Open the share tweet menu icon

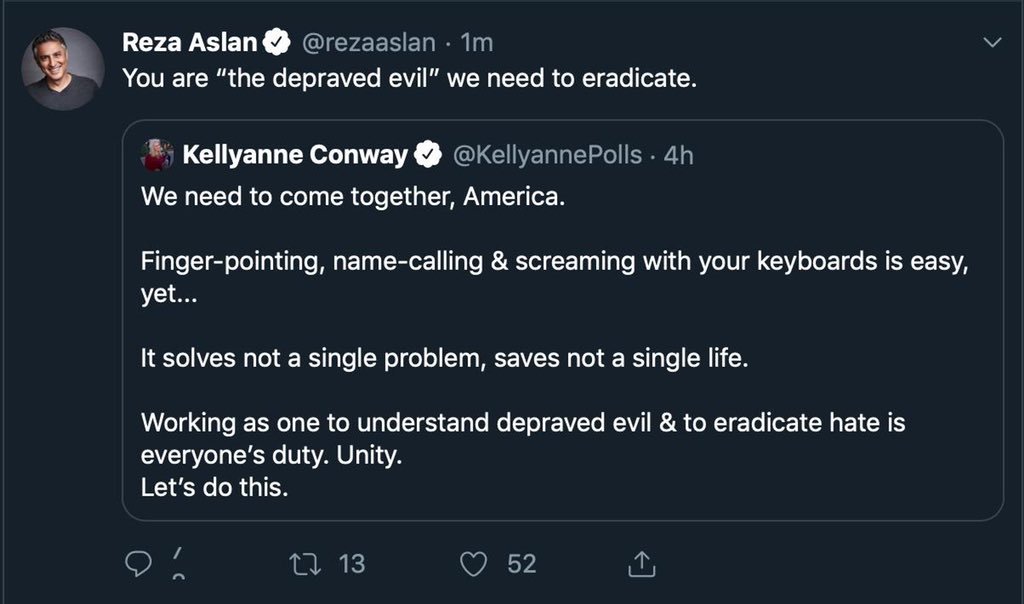point(639,565)
